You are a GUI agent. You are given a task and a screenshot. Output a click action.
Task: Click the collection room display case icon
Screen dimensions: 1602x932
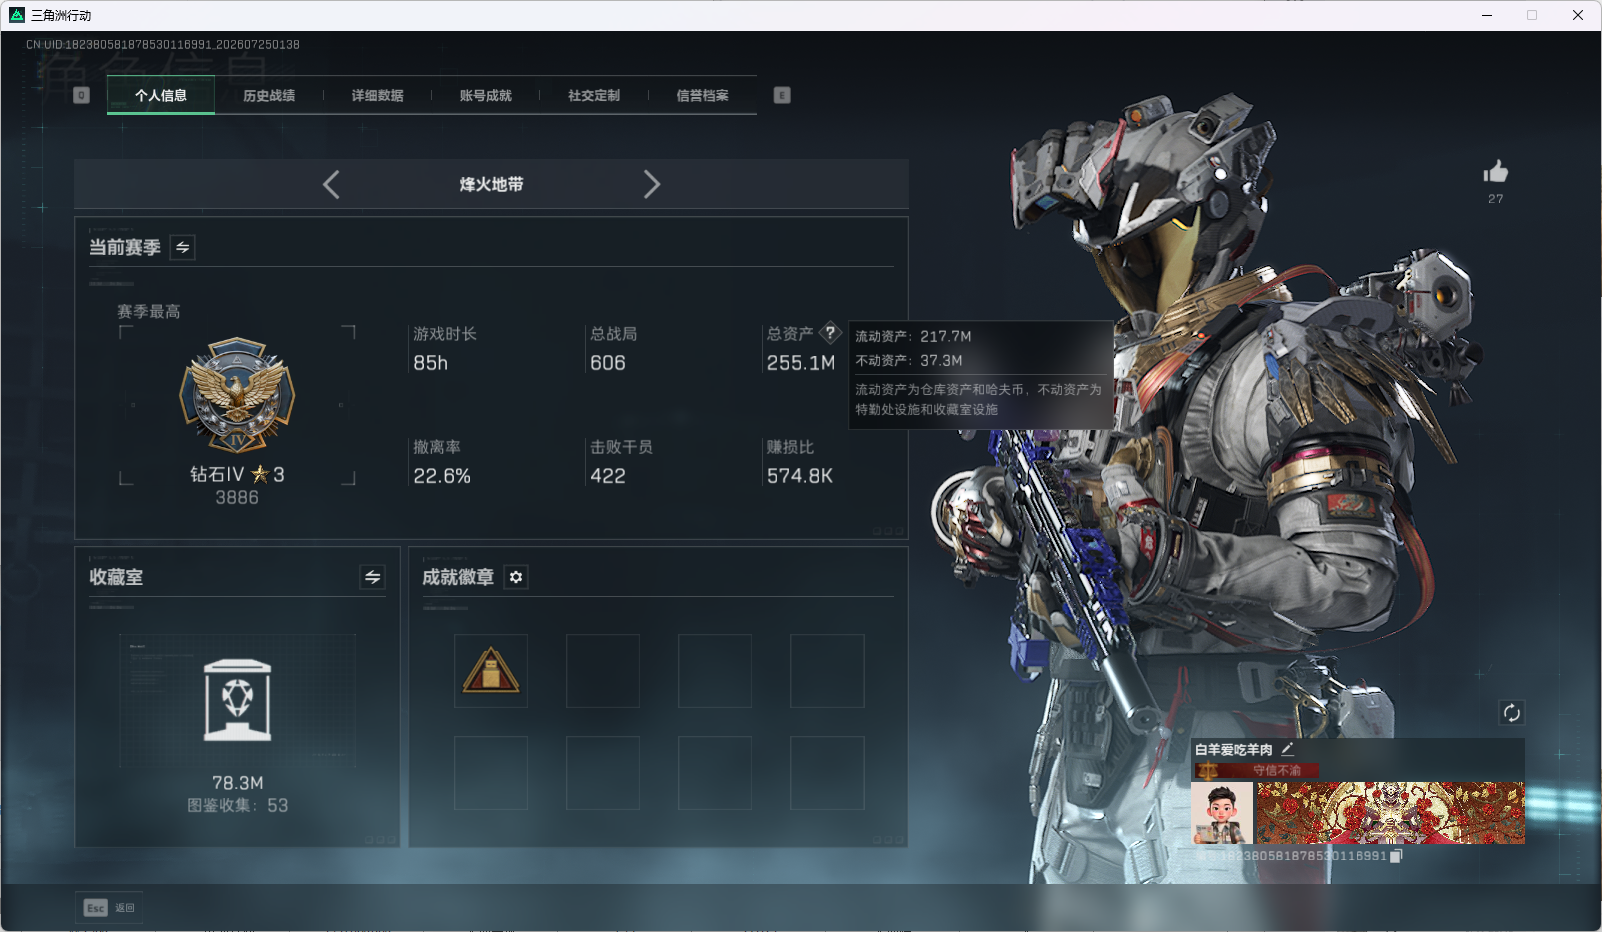[237, 700]
